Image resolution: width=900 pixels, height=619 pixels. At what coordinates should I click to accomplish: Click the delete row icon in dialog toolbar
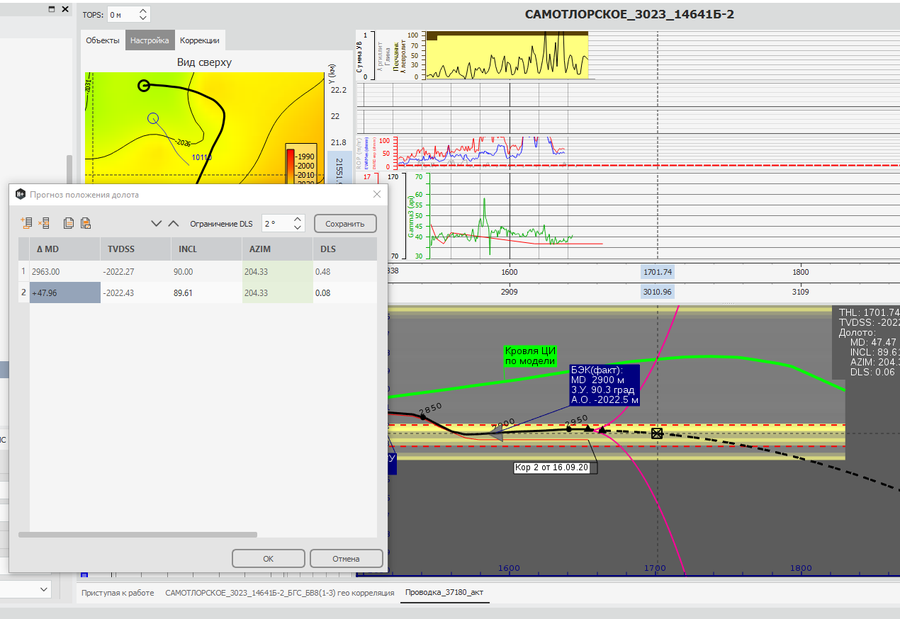pyautogui.click(x=44, y=223)
